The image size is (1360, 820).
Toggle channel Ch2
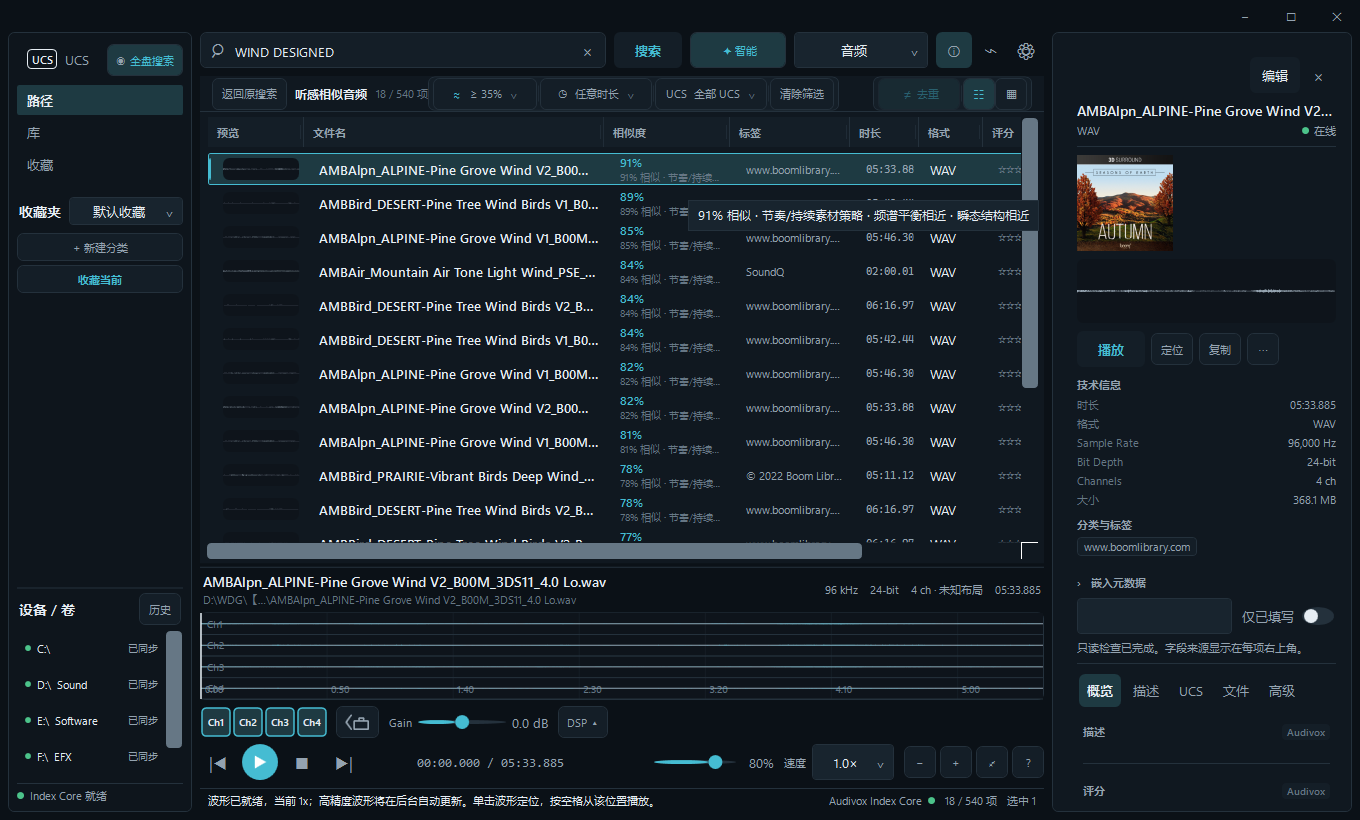(248, 722)
